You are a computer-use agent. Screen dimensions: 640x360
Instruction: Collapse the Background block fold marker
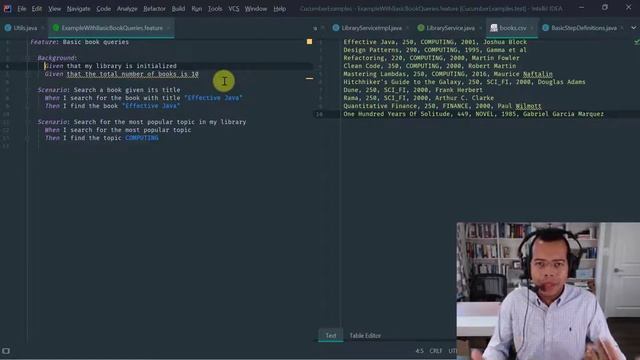click(x=27, y=58)
